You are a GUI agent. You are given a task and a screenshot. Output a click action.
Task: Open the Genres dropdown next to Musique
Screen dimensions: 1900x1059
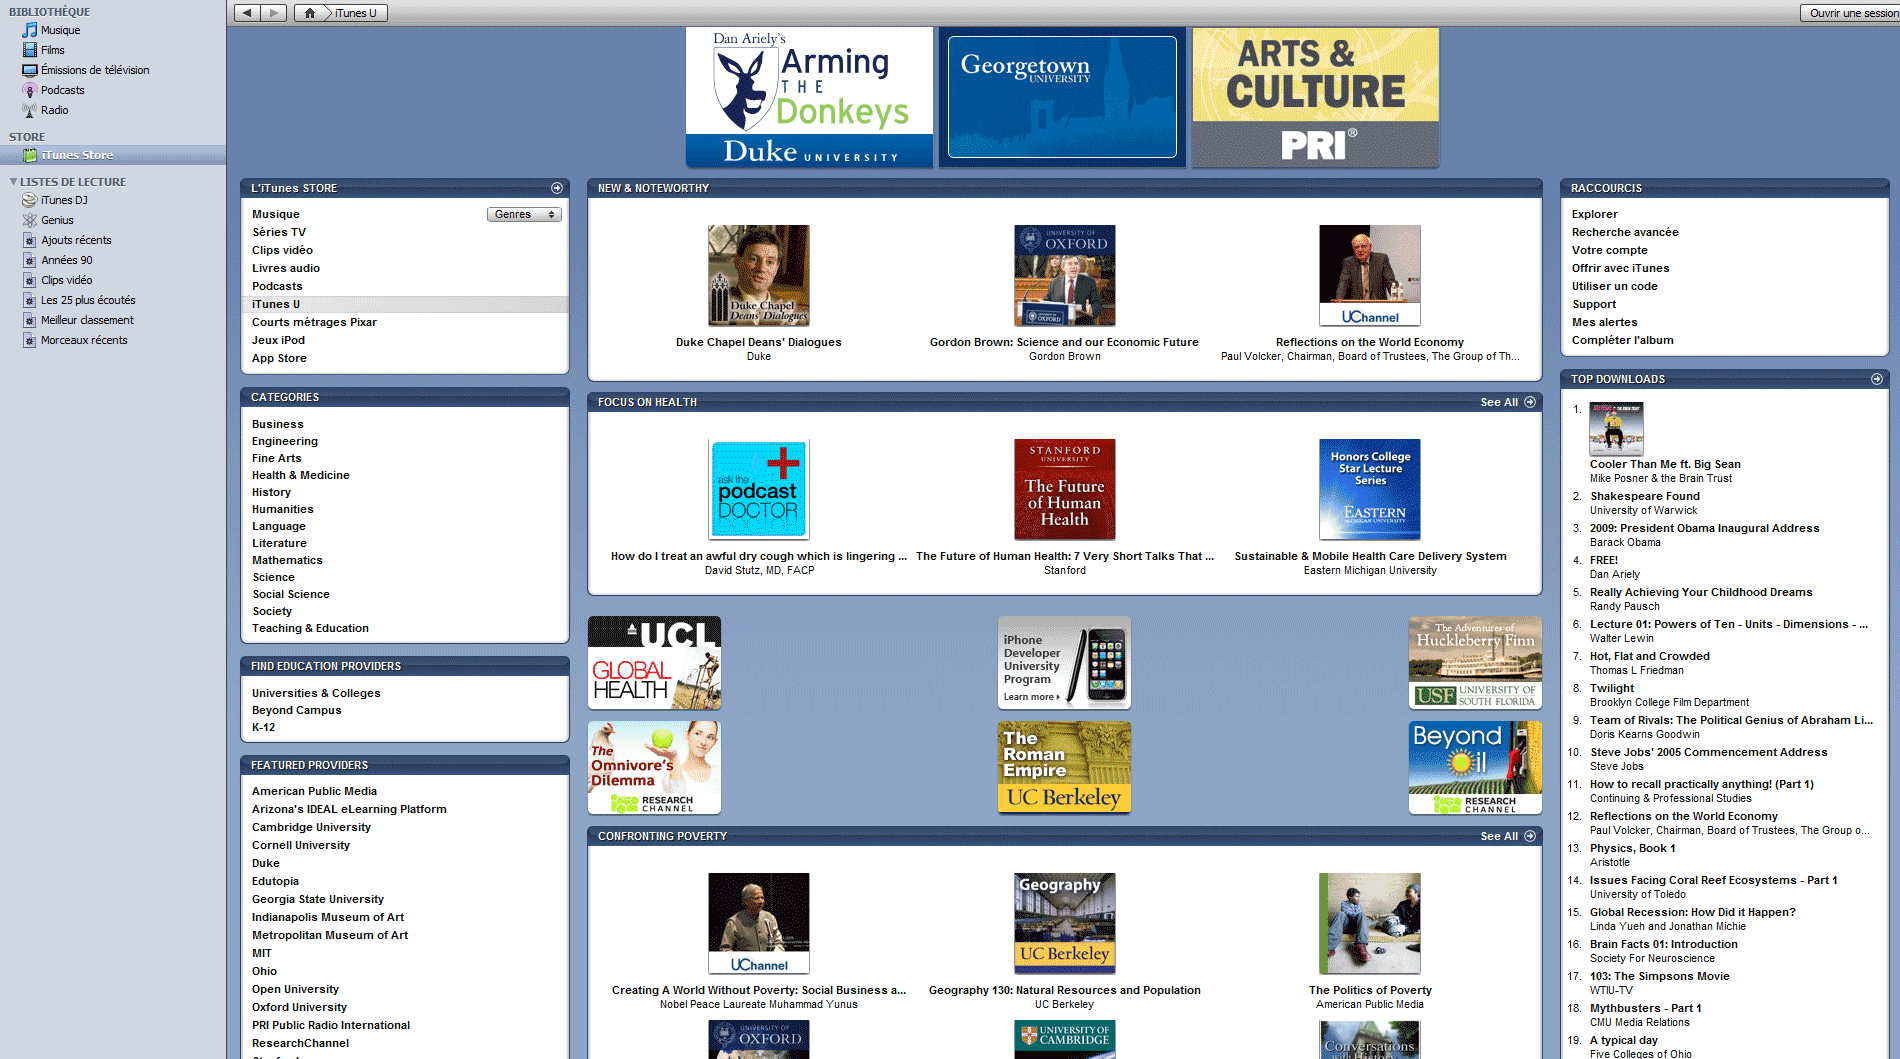pos(524,214)
